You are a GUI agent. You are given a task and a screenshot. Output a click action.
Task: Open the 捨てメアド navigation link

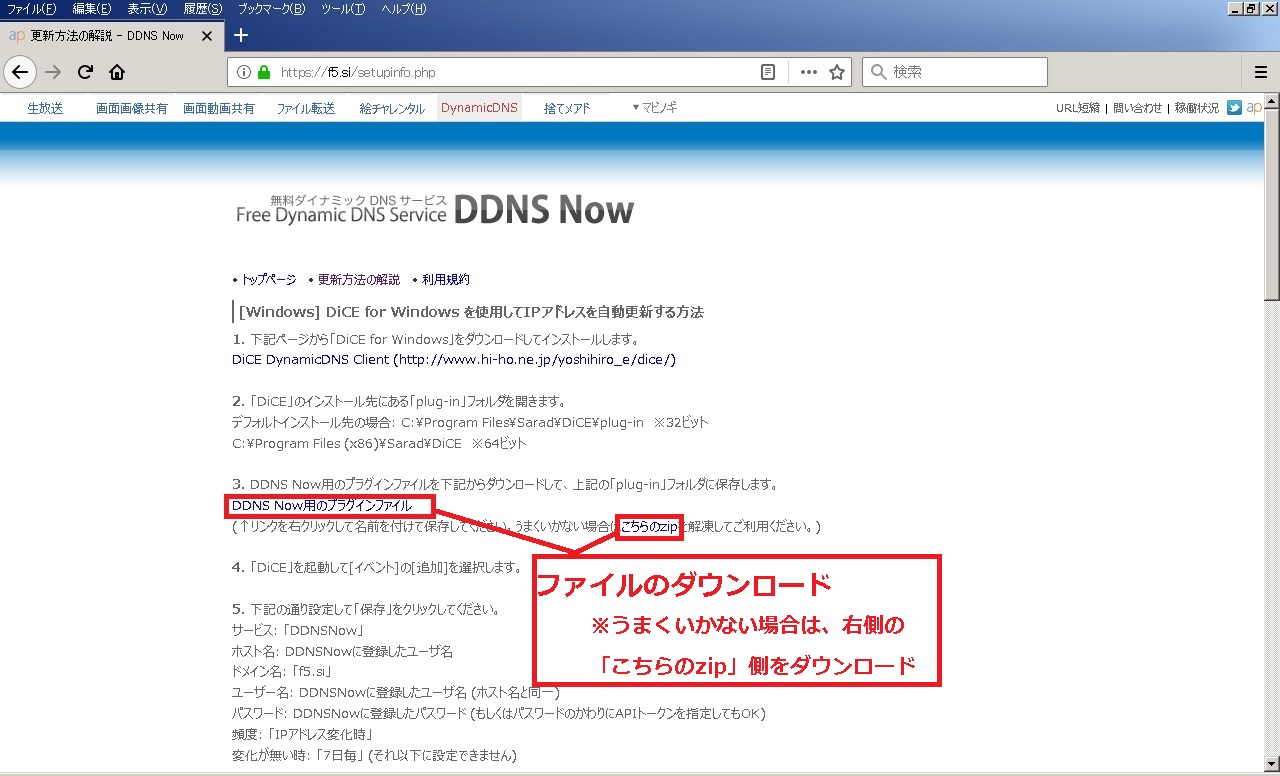567,108
